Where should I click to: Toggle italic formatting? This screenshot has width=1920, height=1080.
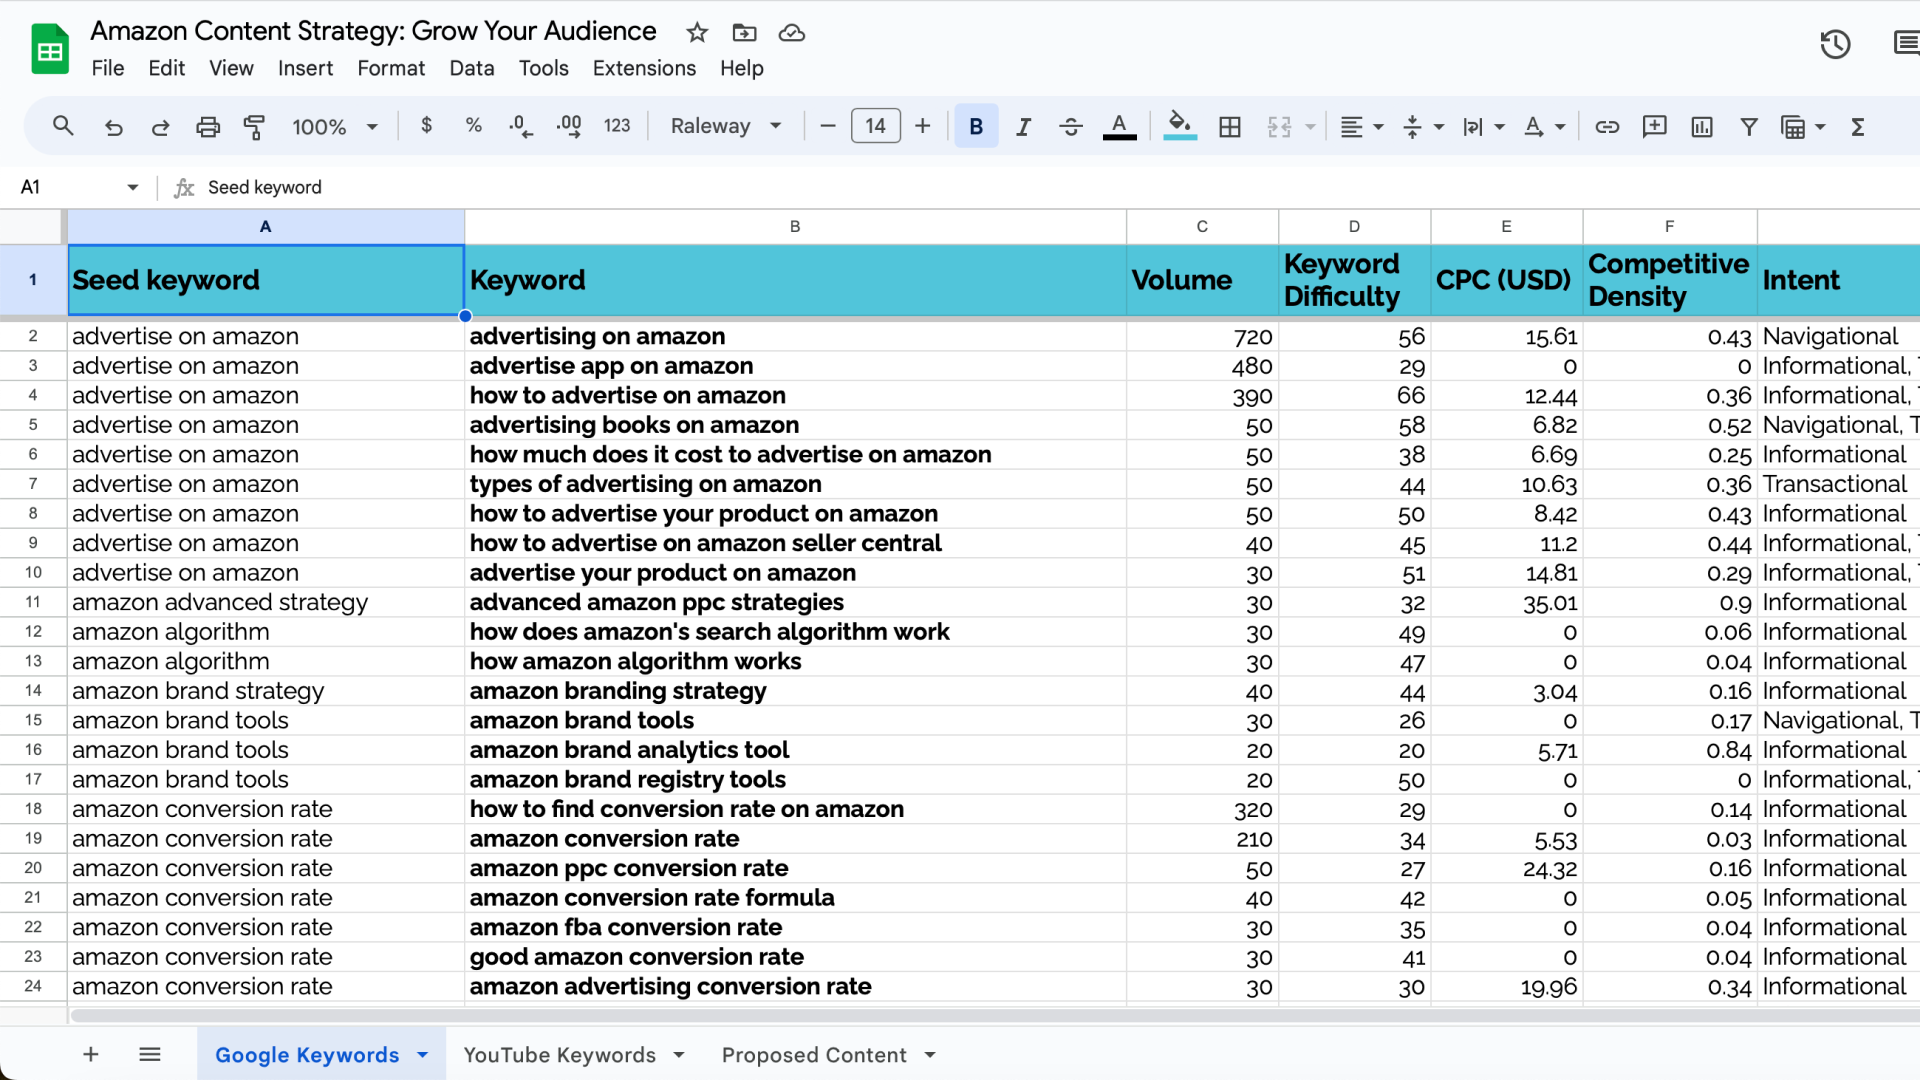pyautogui.click(x=1023, y=127)
